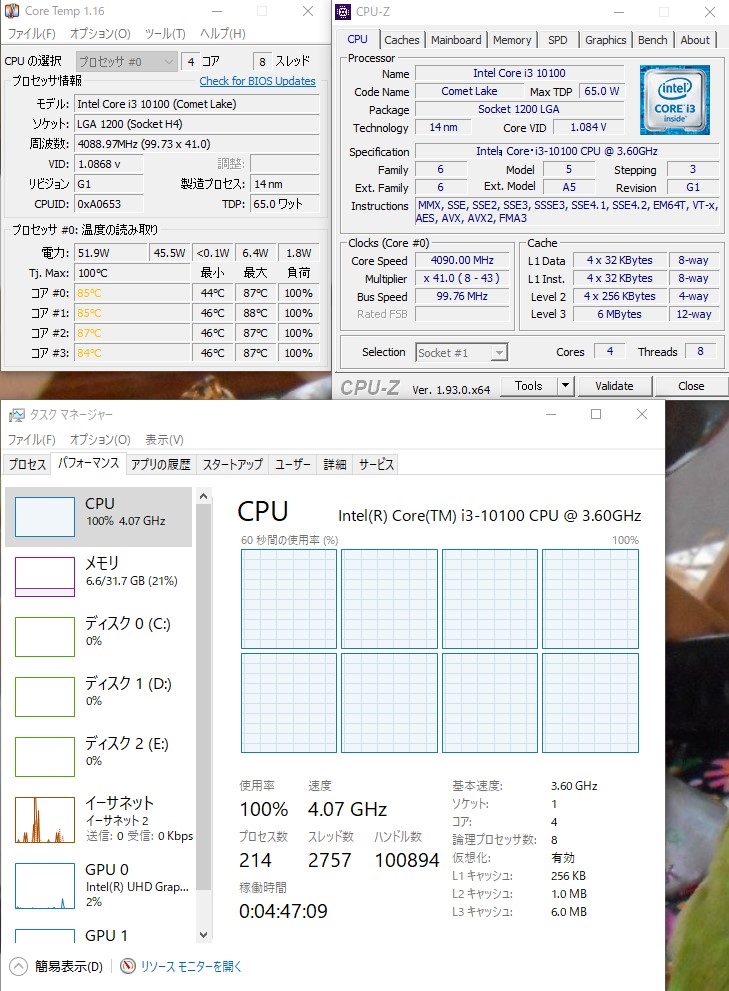
Task: Switch to CPU-Z Bench tab
Action: point(652,40)
